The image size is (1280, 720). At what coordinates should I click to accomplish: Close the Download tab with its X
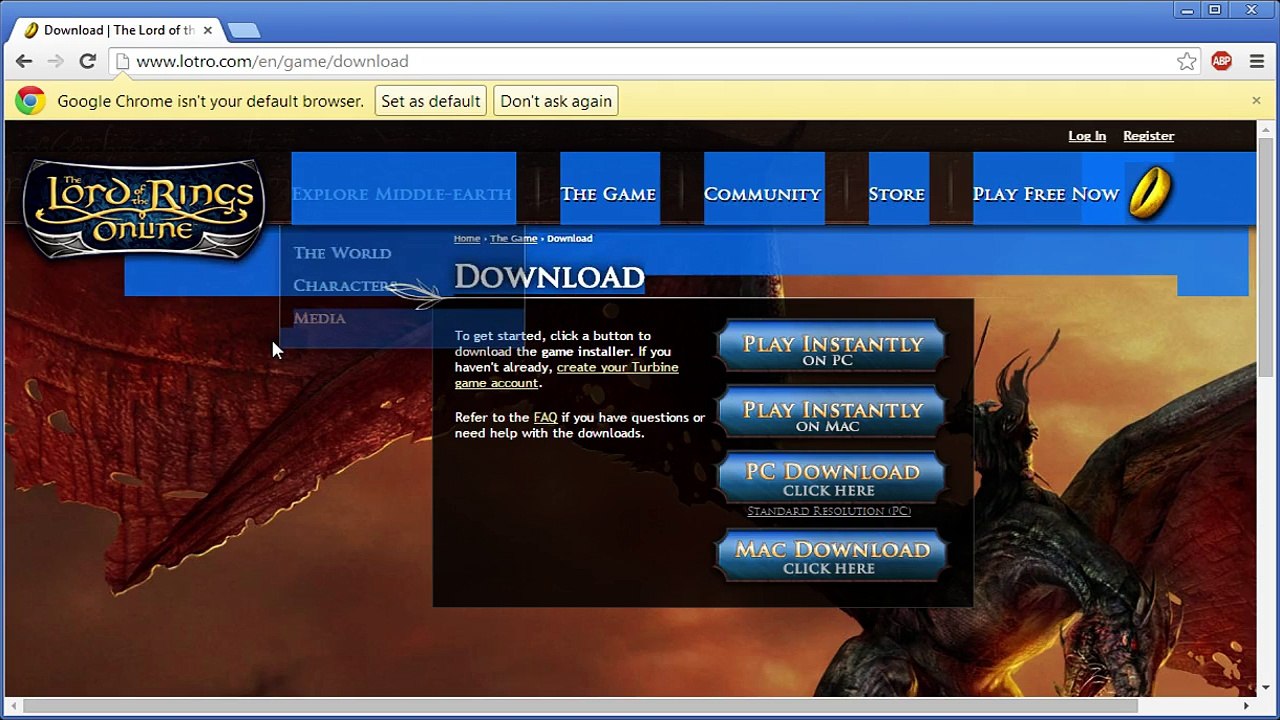(208, 30)
